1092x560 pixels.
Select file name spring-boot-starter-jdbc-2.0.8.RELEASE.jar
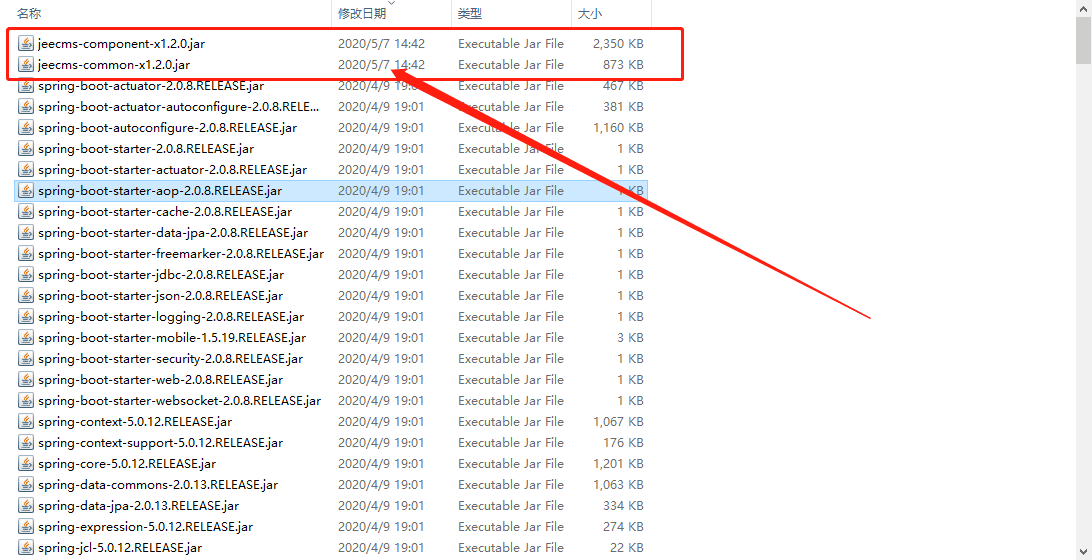(161, 274)
